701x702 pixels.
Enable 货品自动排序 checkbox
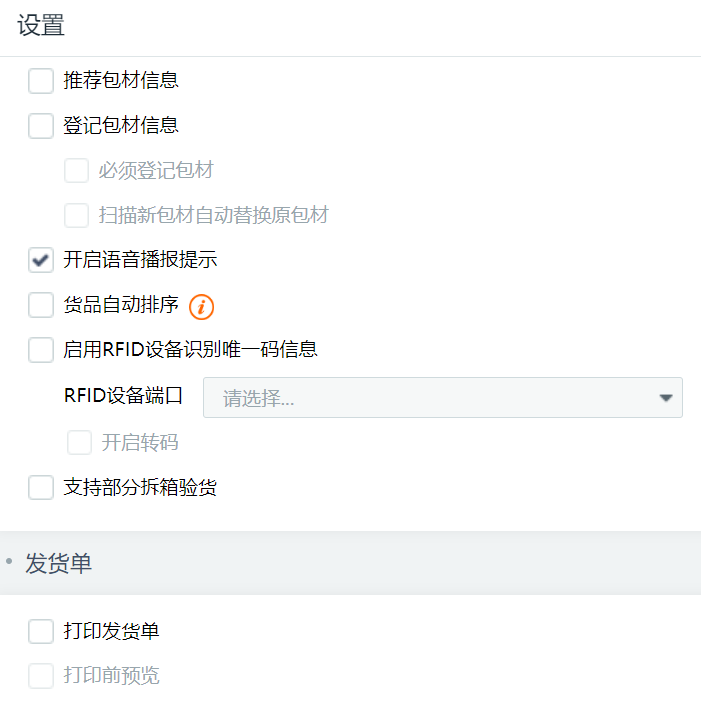click(x=41, y=305)
